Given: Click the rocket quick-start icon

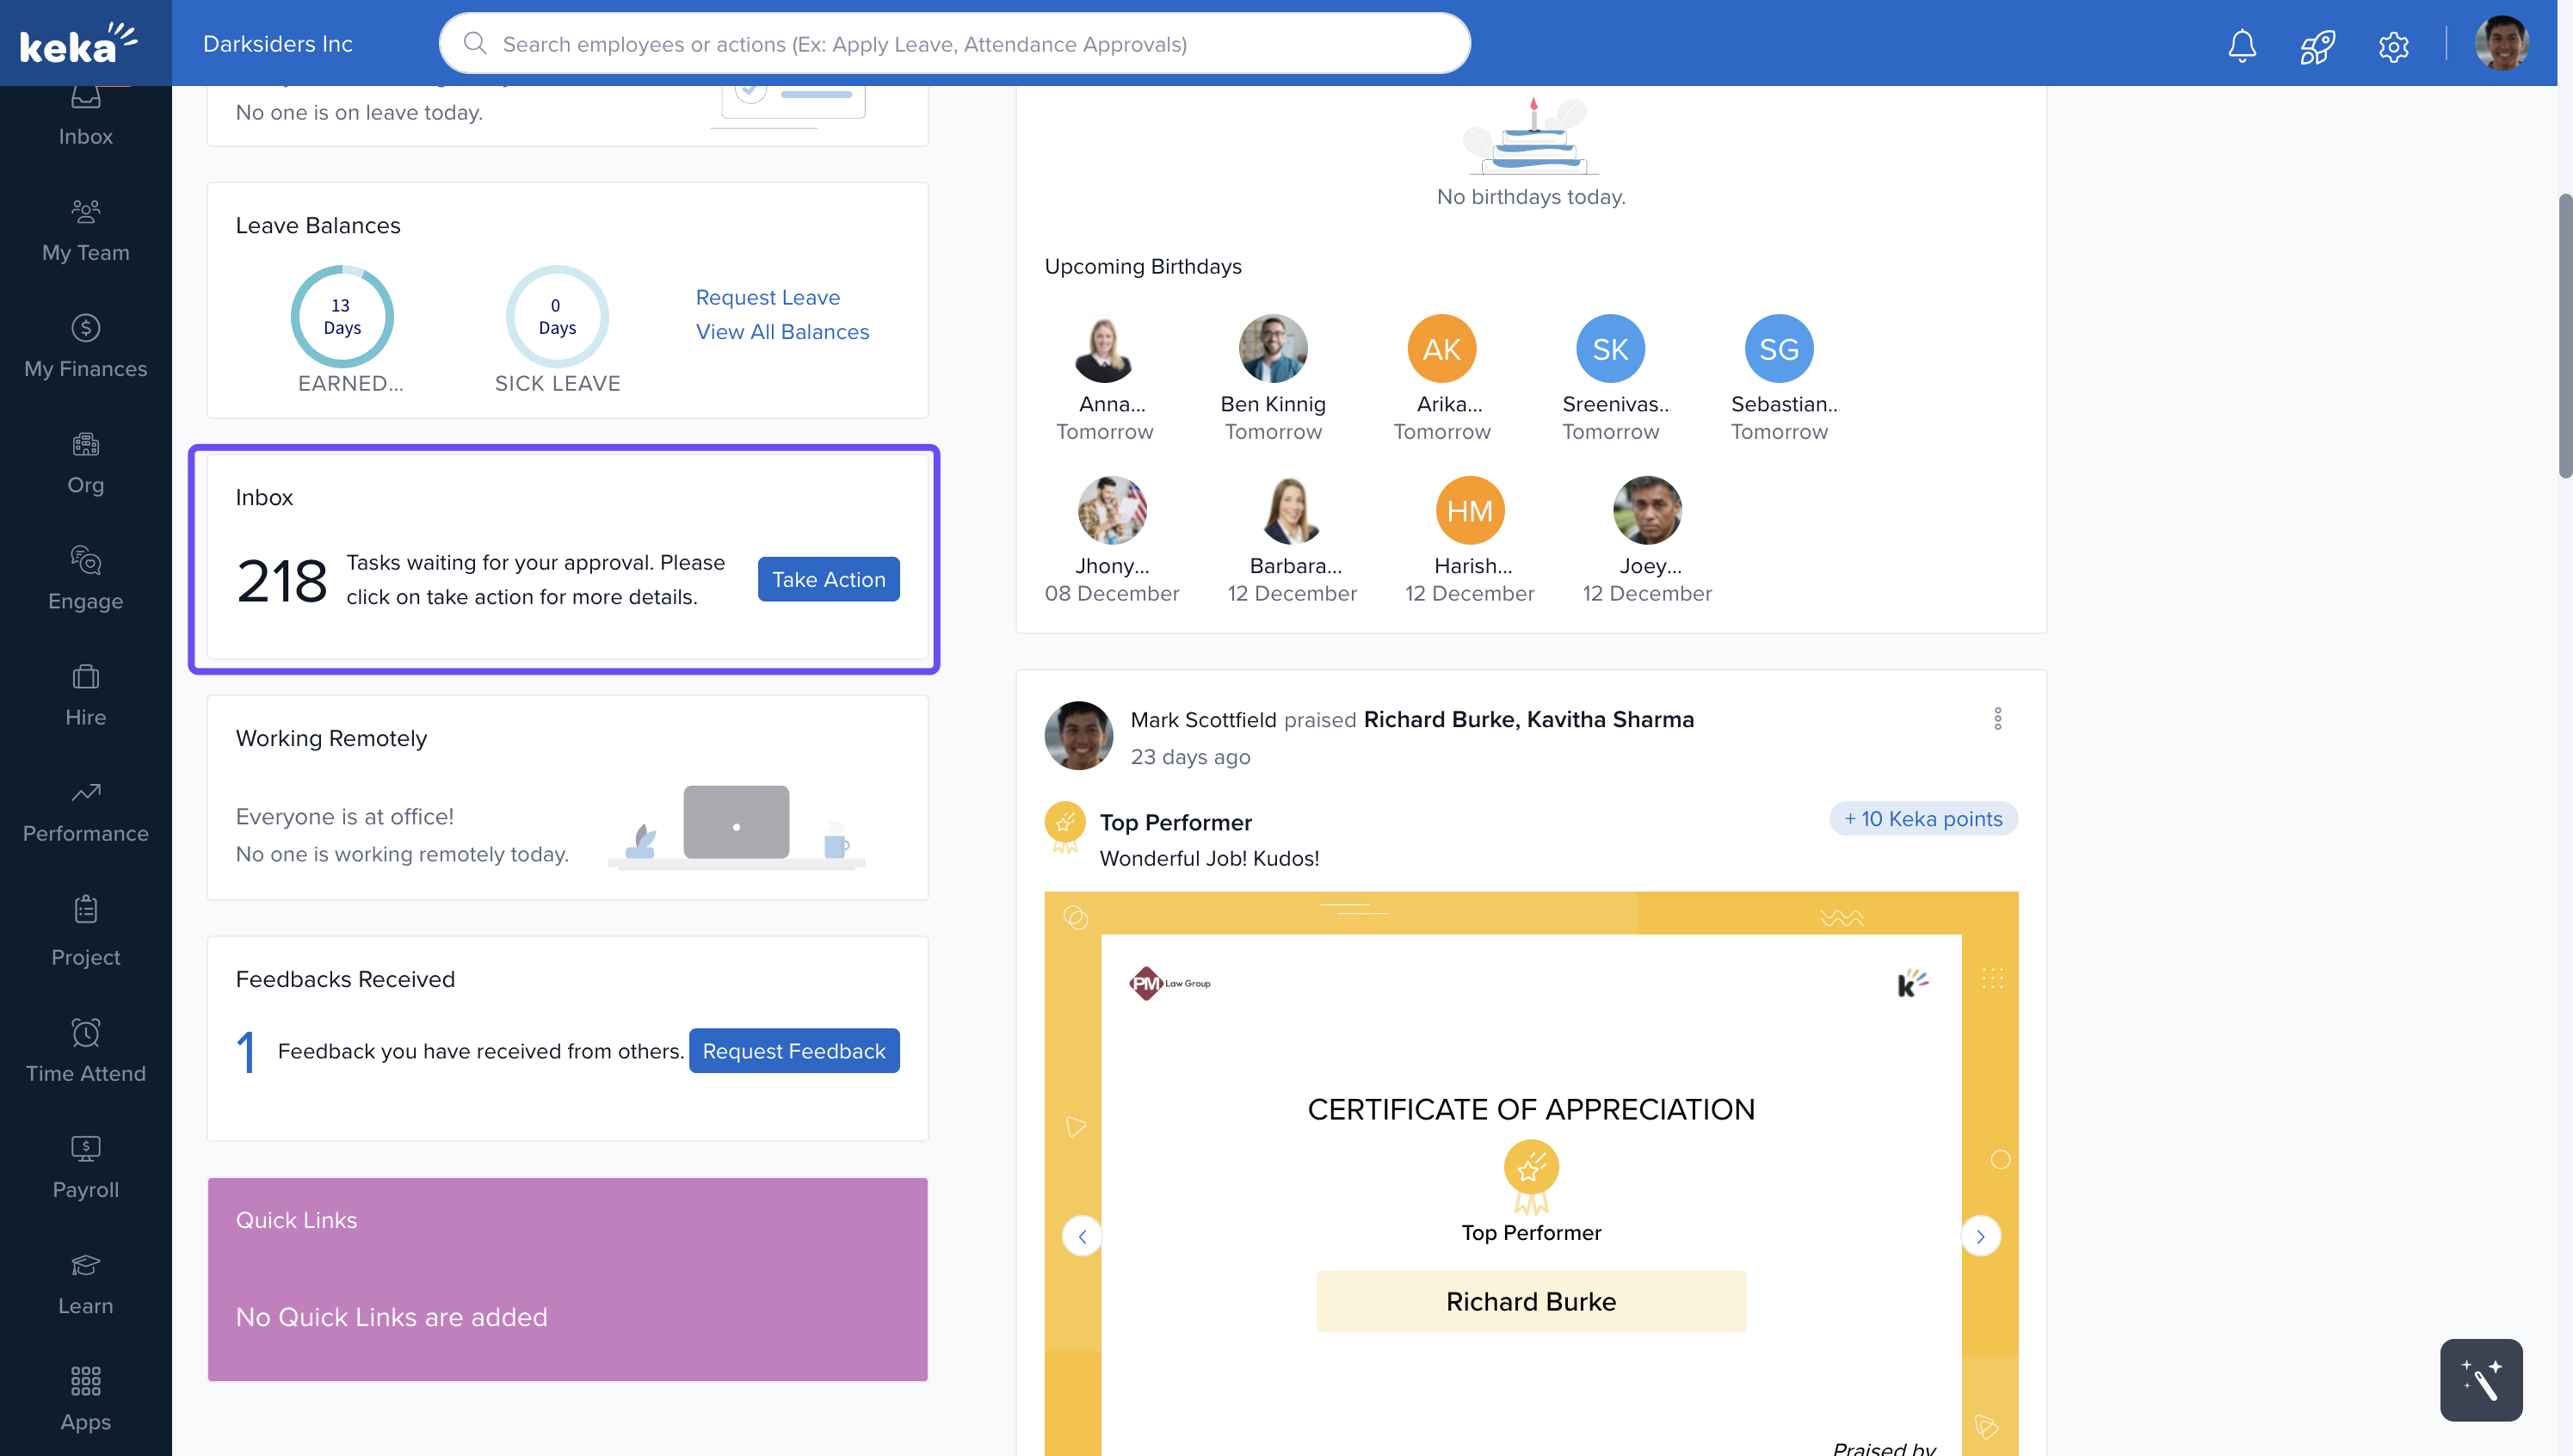Looking at the screenshot, I should (2316, 45).
